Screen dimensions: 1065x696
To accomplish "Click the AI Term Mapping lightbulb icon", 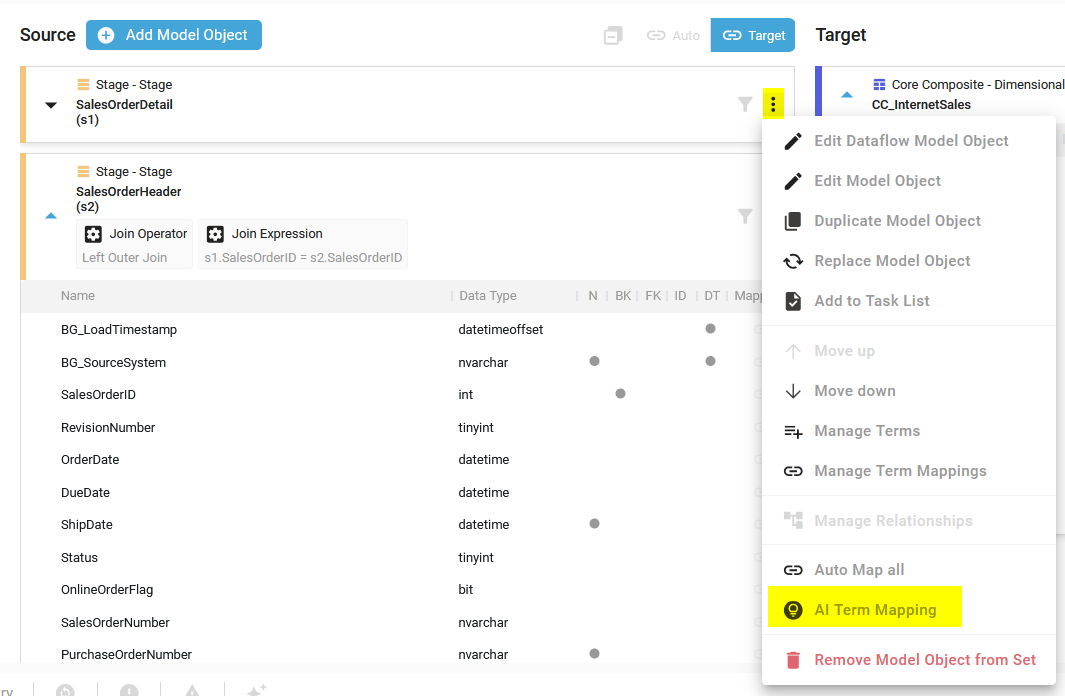I will tap(793, 610).
